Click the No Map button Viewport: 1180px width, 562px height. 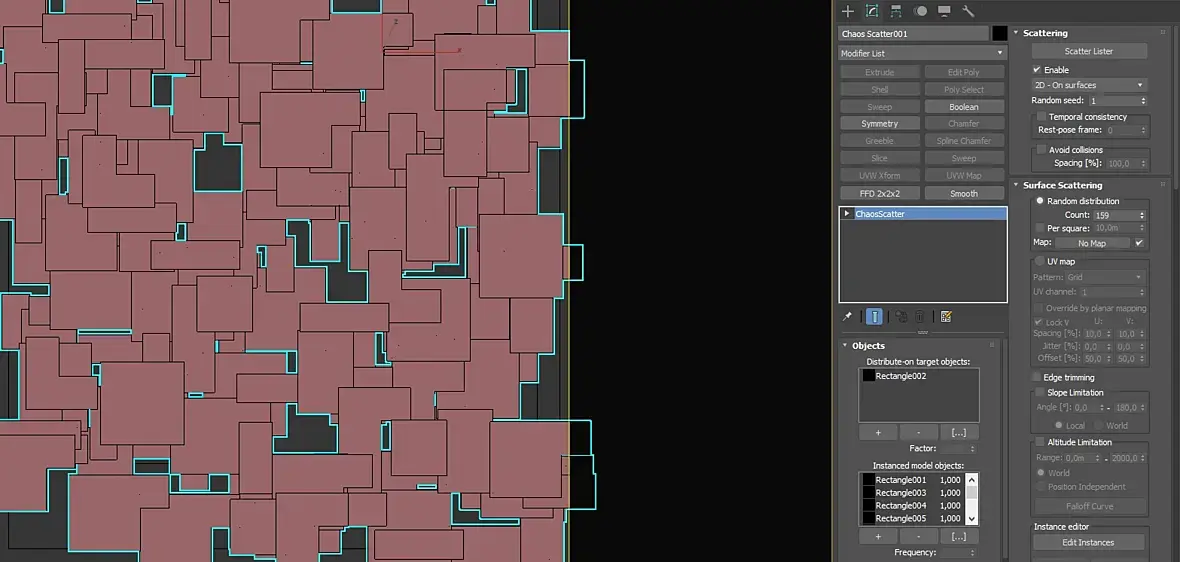pos(1092,243)
